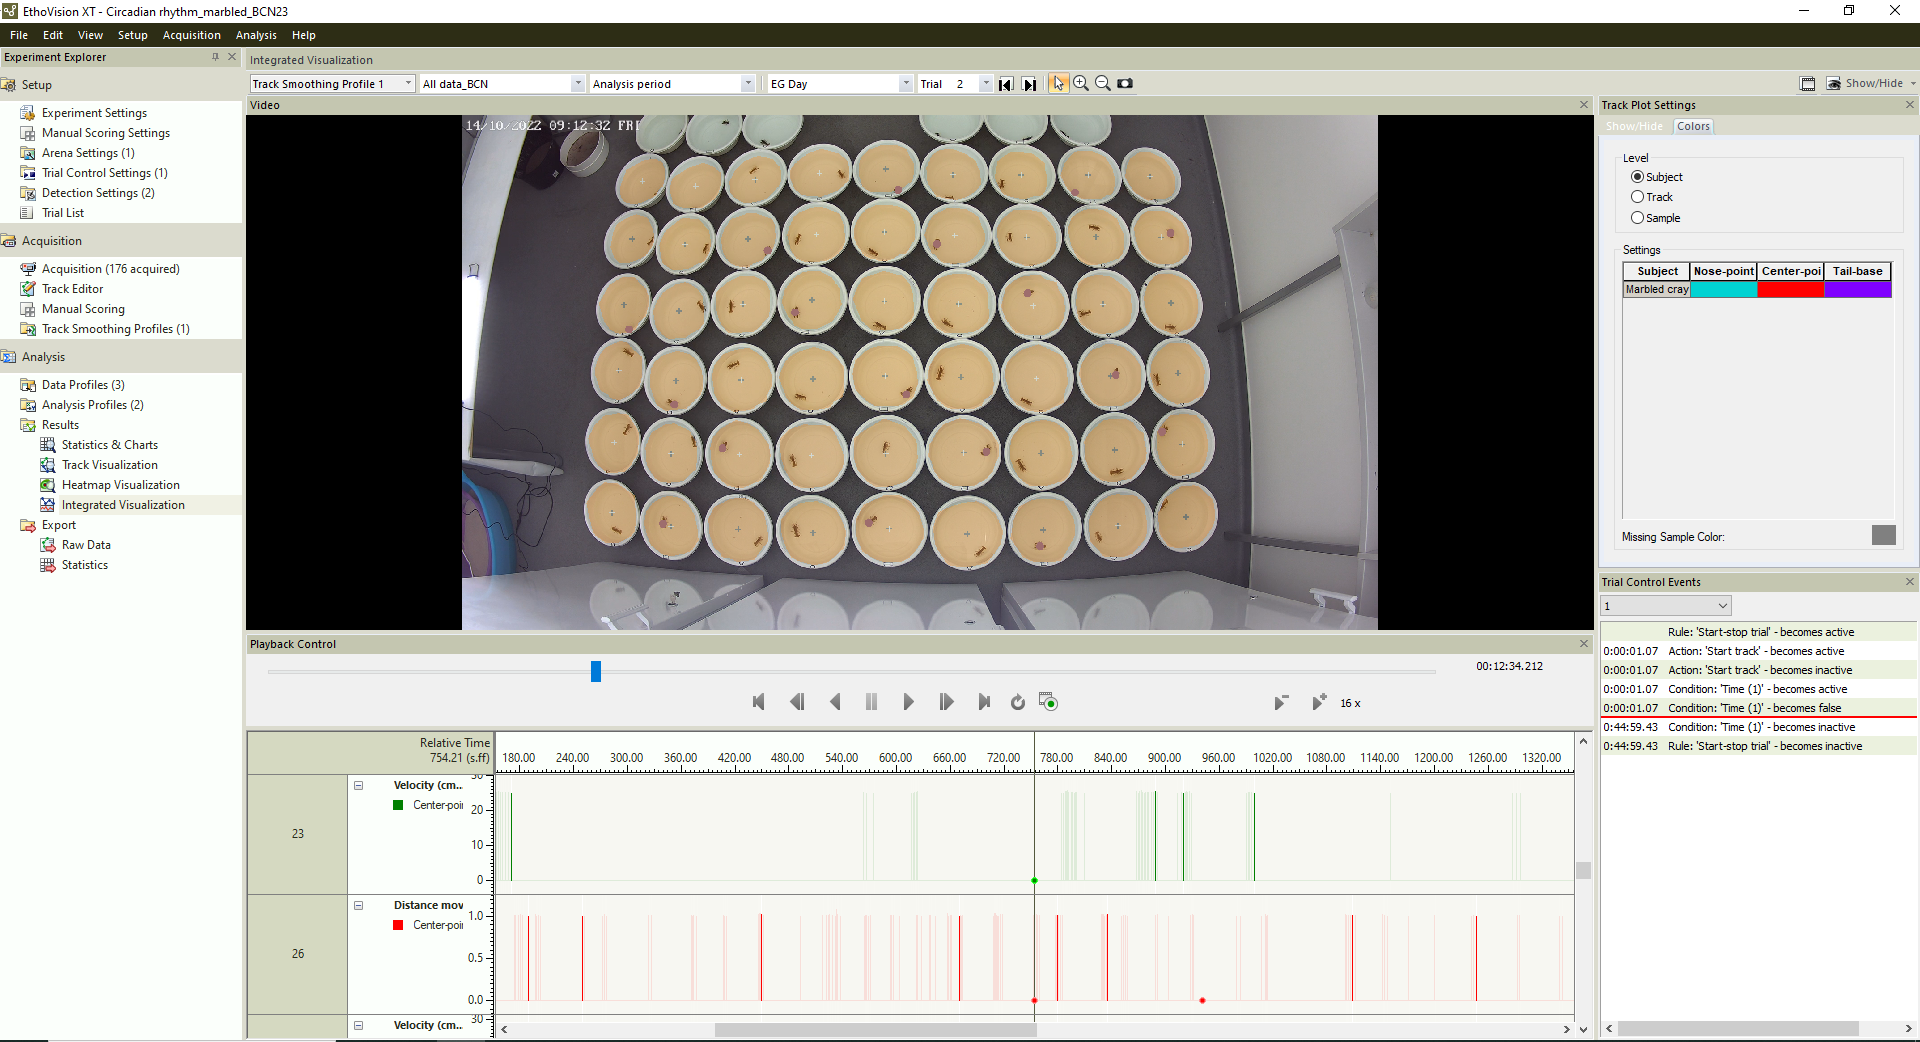Viewport: 1920px width, 1042px height.
Task: Click the Acquisition section header
Action: [x=121, y=241]
